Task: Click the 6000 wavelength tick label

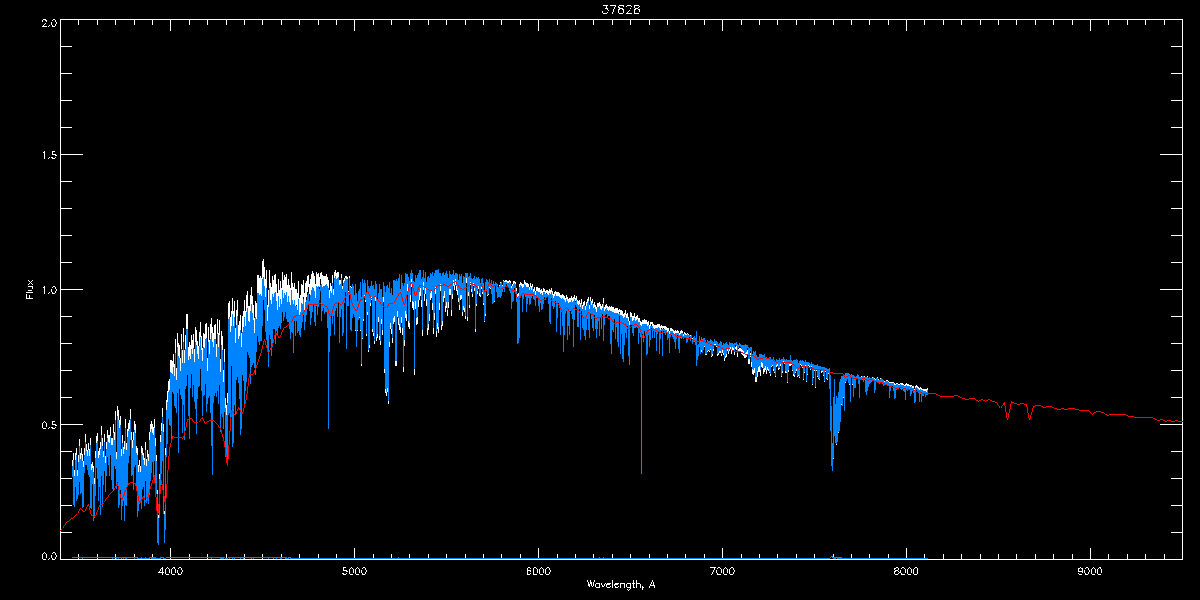Action: click(539, 572)
